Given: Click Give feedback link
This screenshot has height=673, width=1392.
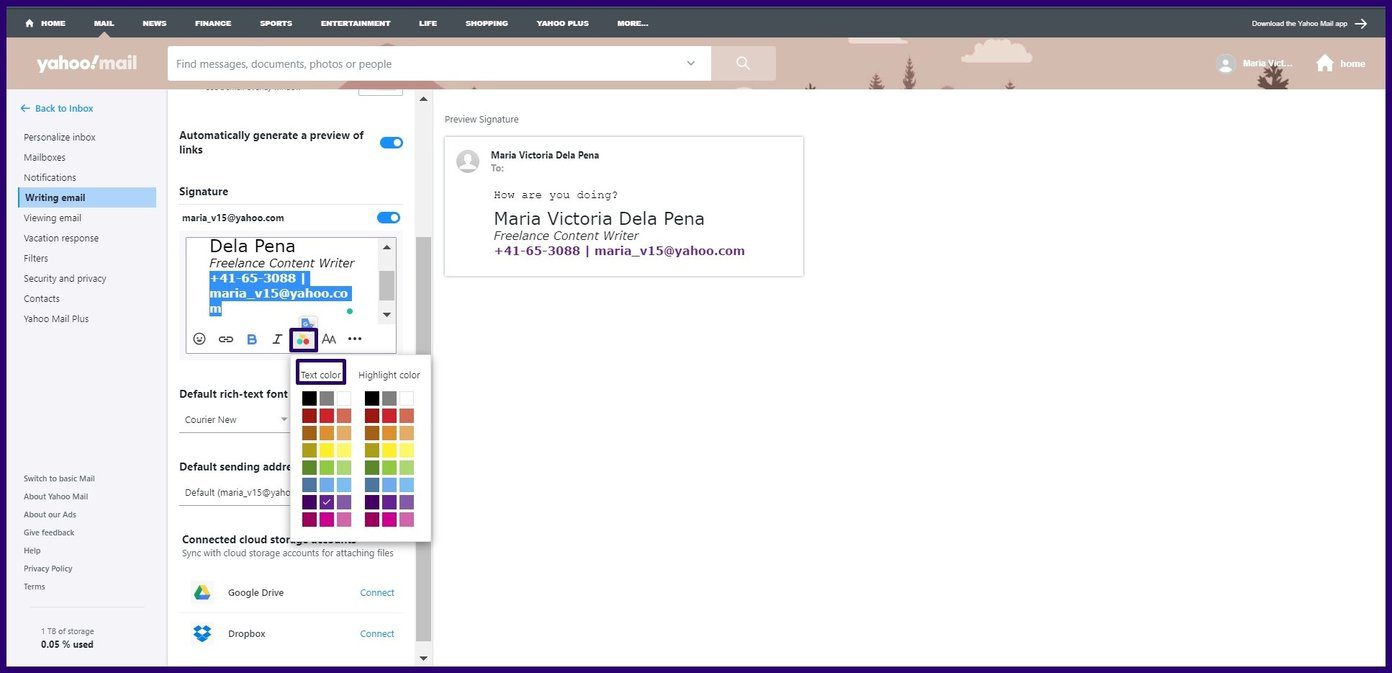Looking at the screenshot, I should [49, 532].
